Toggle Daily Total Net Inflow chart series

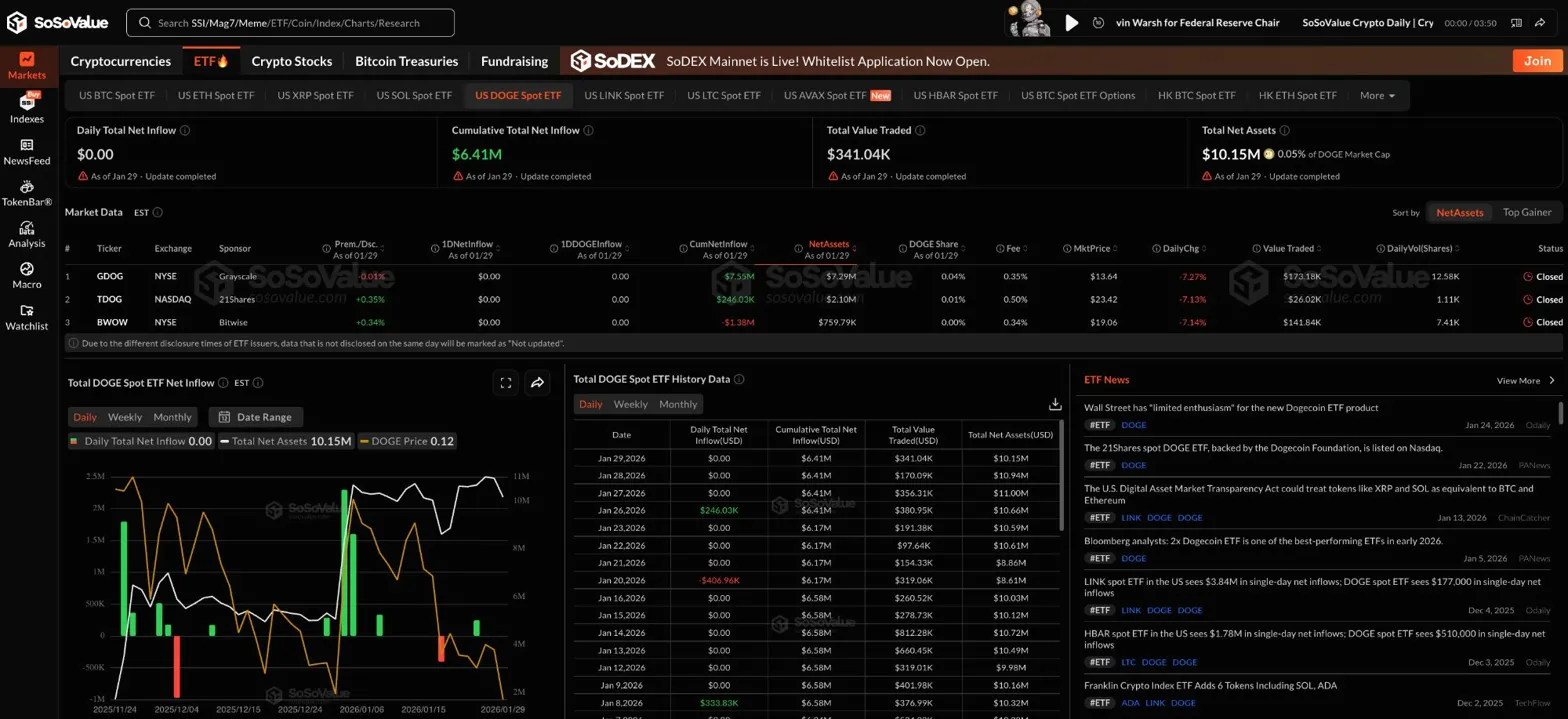(x=140, y=441)
